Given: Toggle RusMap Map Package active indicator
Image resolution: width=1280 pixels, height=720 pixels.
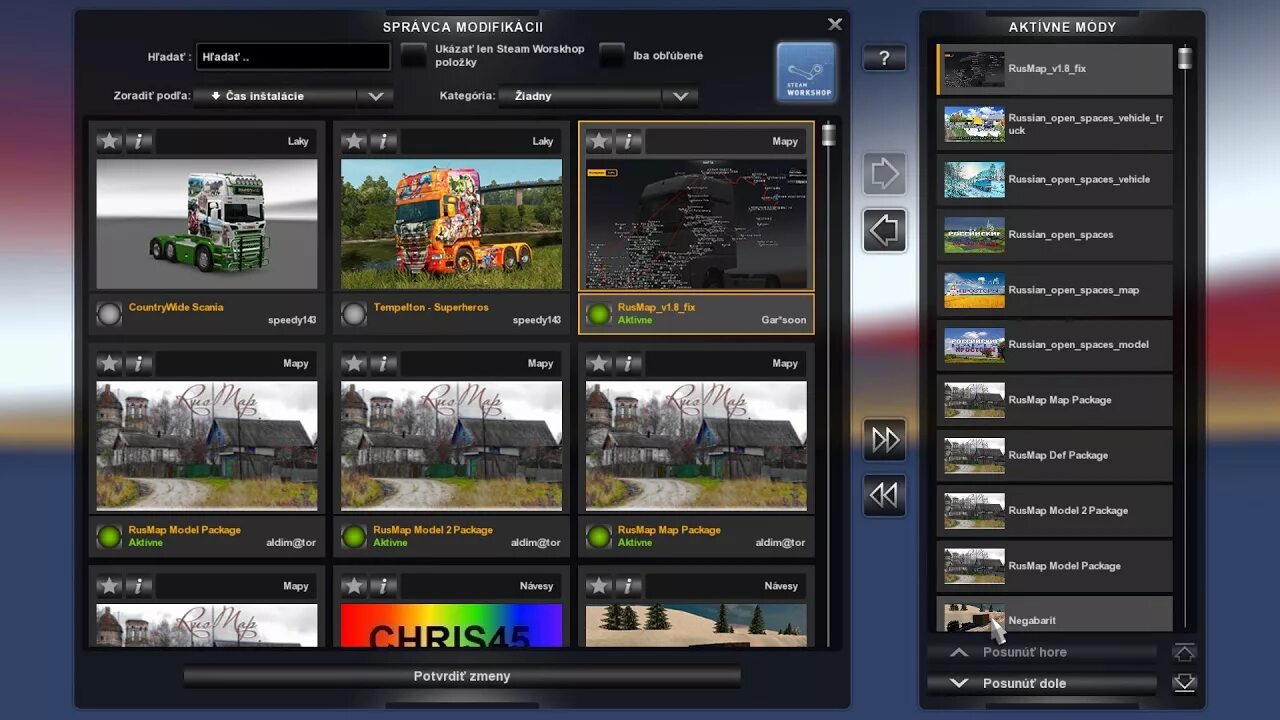Looking at the screenshot, I should (x=599, y=537).
